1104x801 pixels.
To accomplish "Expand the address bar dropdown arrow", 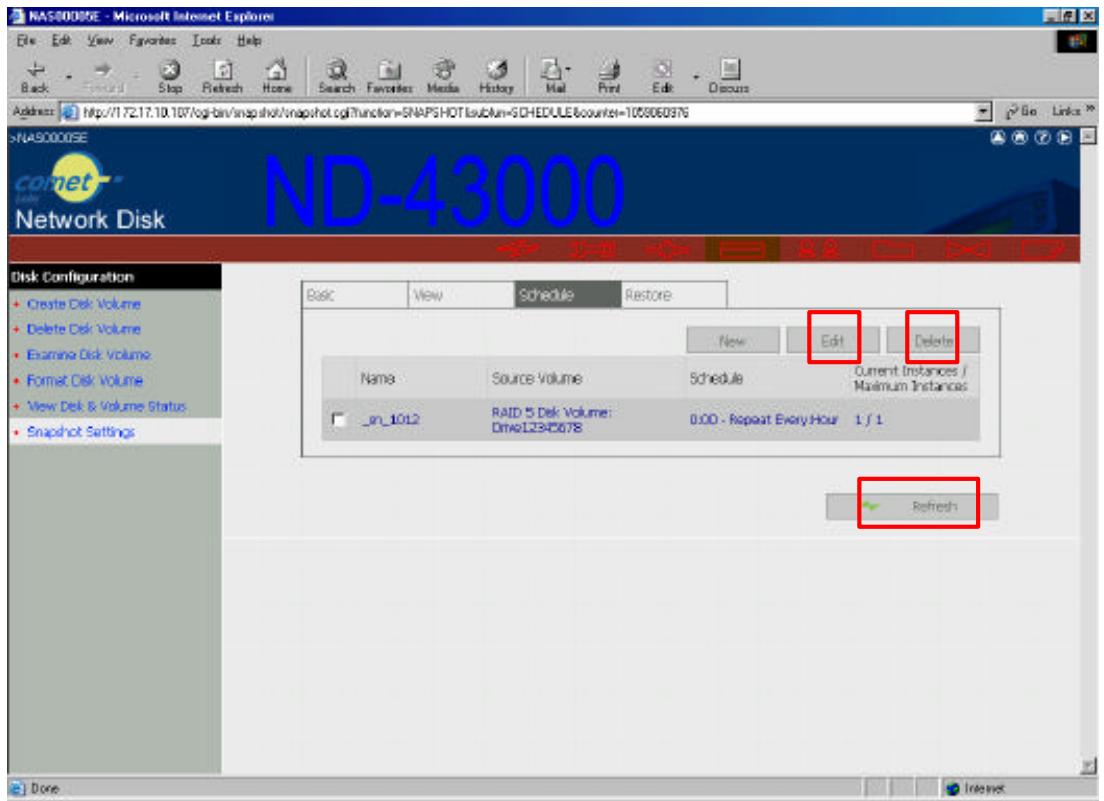I will pos(984,111).
